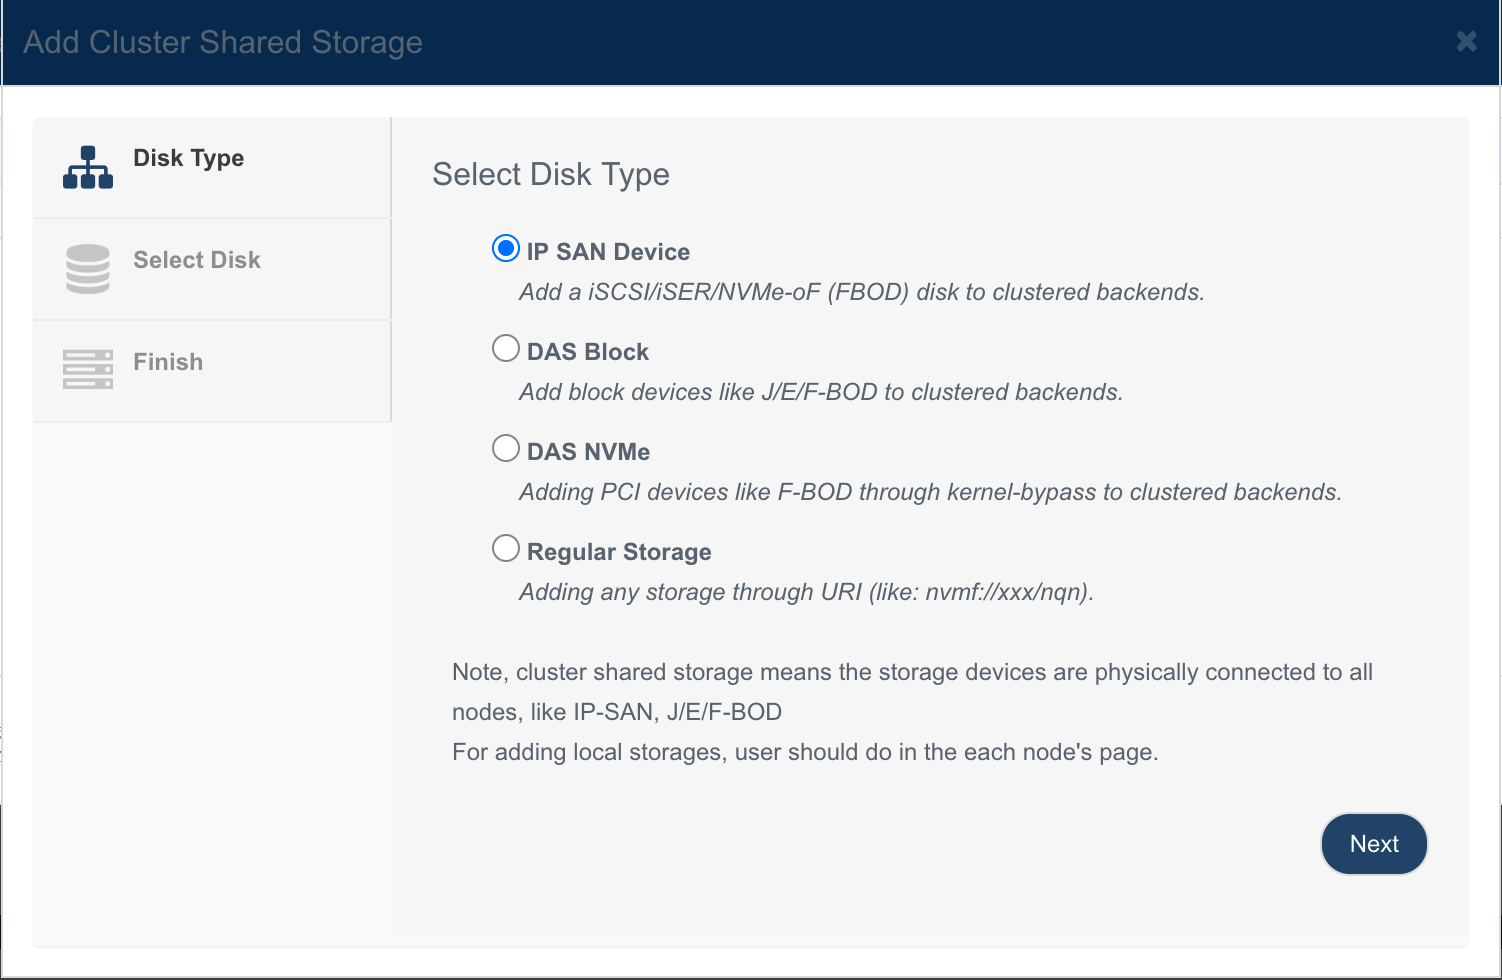This screenshot has width=1502, height=980.
Task: Click the Regular Storage label text
Action: 619,552
